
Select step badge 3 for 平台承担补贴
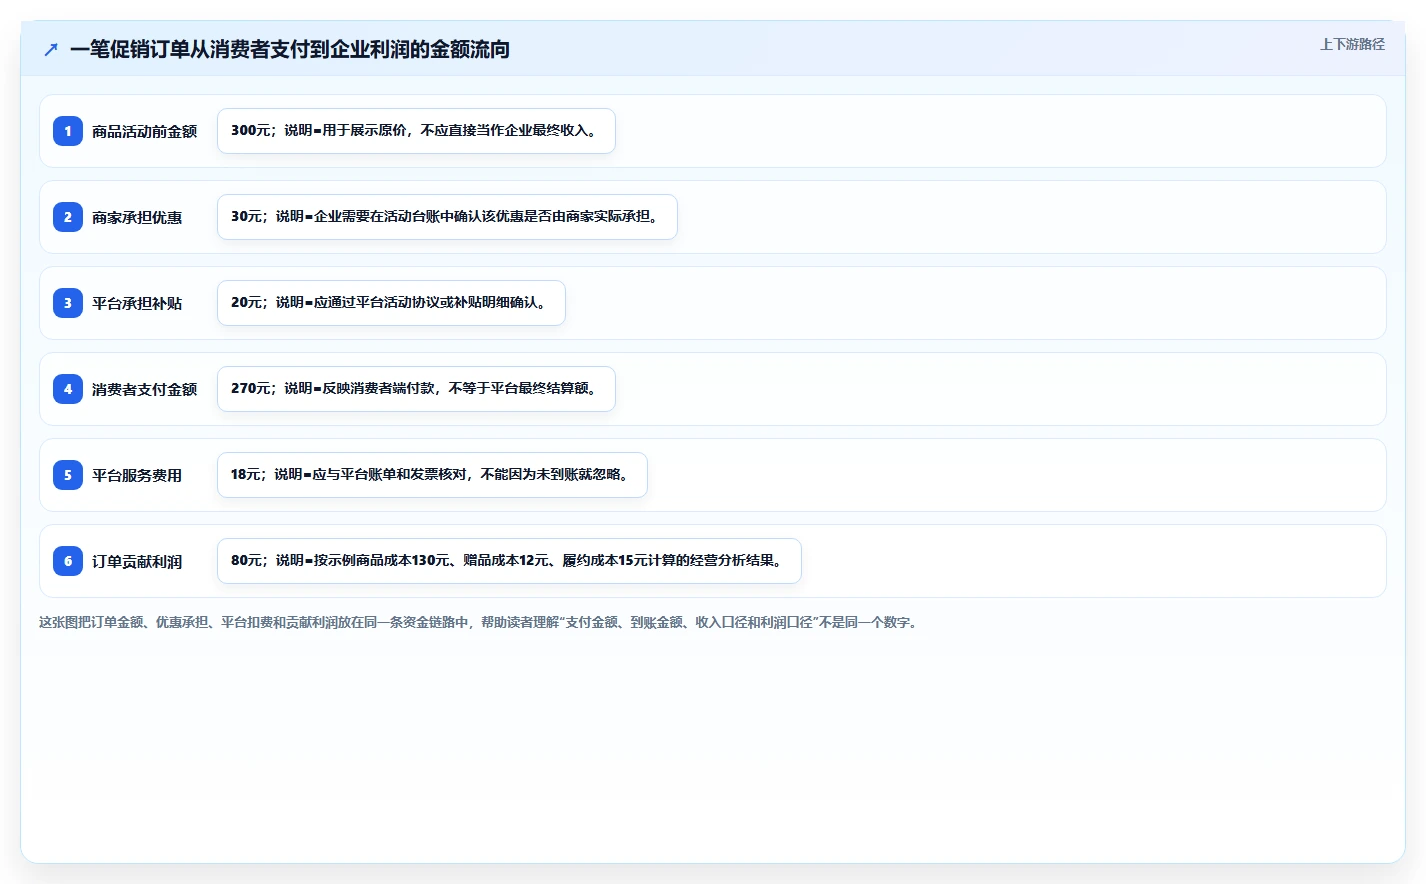click(x=68, y=303)
